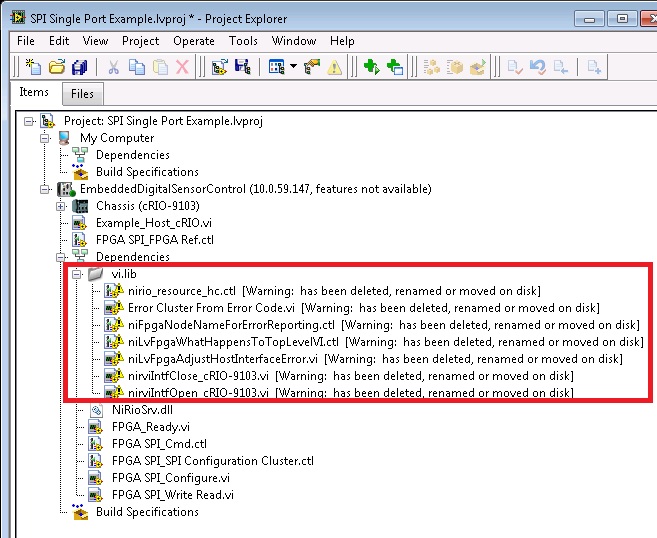The image size is (657, 538).
Task: Open the Filter View dropdown arrow
Action: pyautogui.click(x=293, y=66)
